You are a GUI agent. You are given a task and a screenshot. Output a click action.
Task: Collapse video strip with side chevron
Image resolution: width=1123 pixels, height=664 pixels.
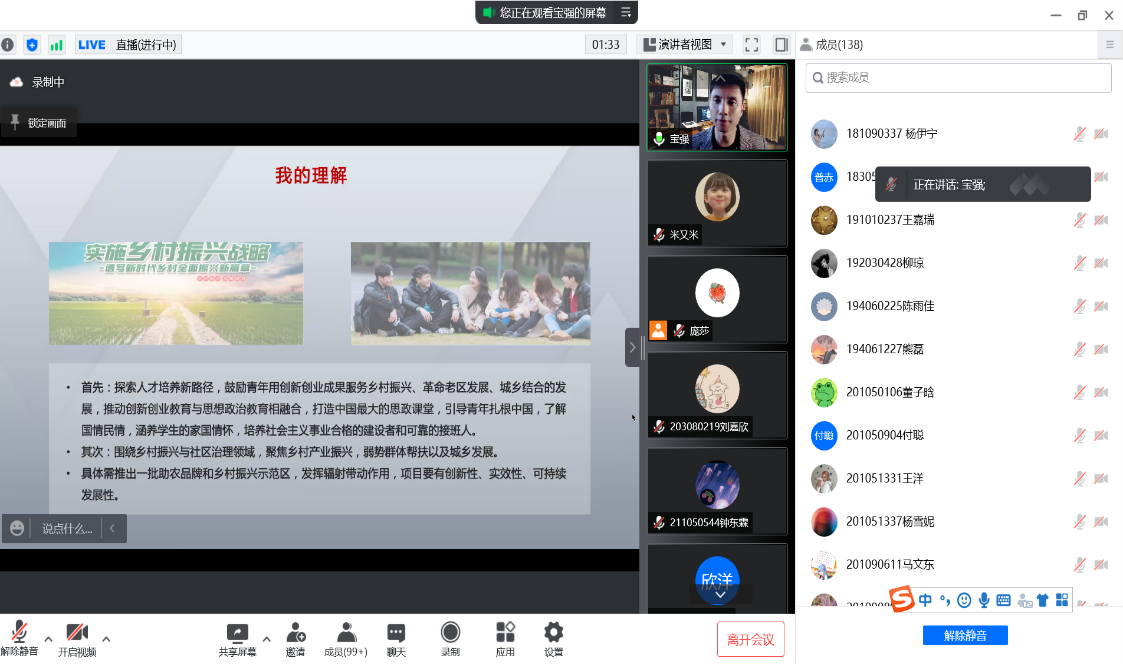[633, 348]
